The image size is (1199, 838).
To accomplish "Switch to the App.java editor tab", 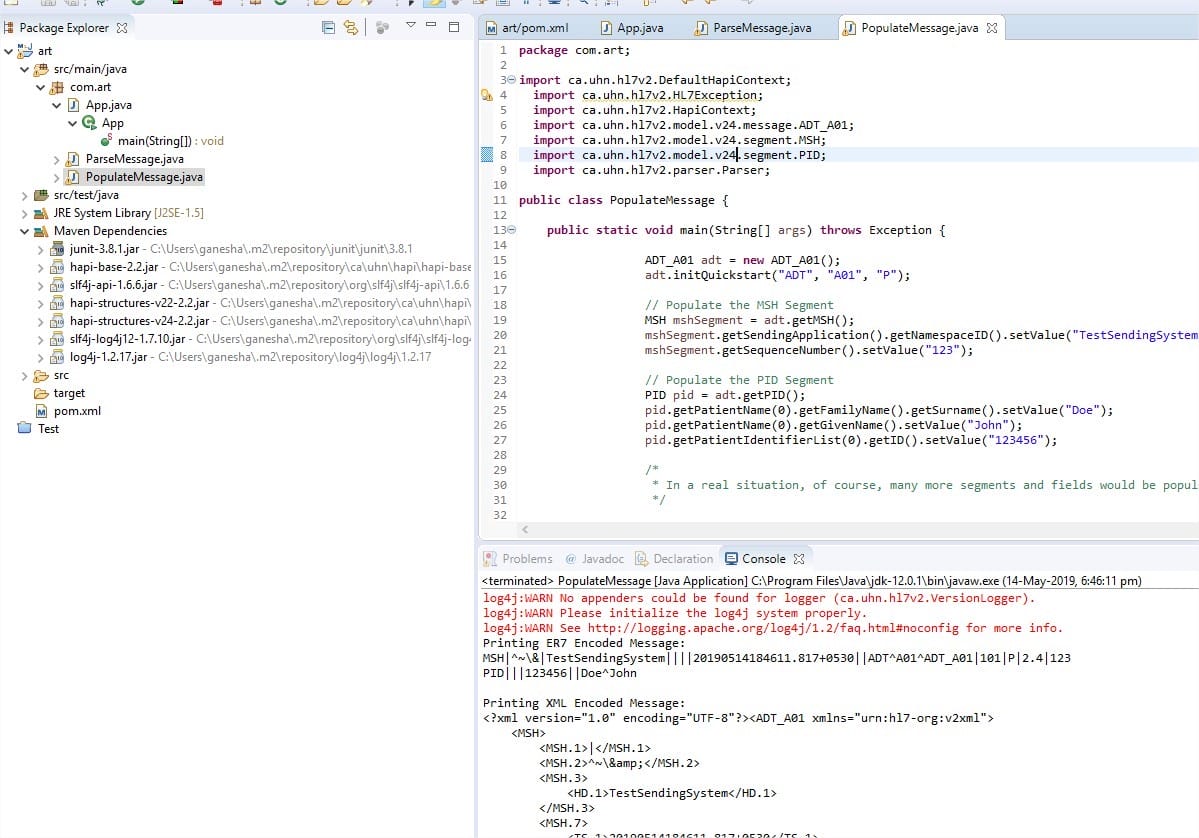I will (632, 28).
